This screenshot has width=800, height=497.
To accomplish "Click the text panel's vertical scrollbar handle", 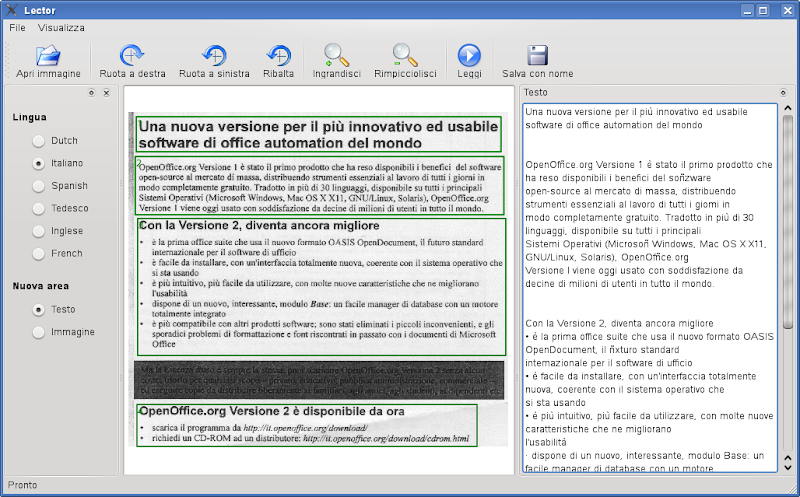I will click(x=788, y=222).
